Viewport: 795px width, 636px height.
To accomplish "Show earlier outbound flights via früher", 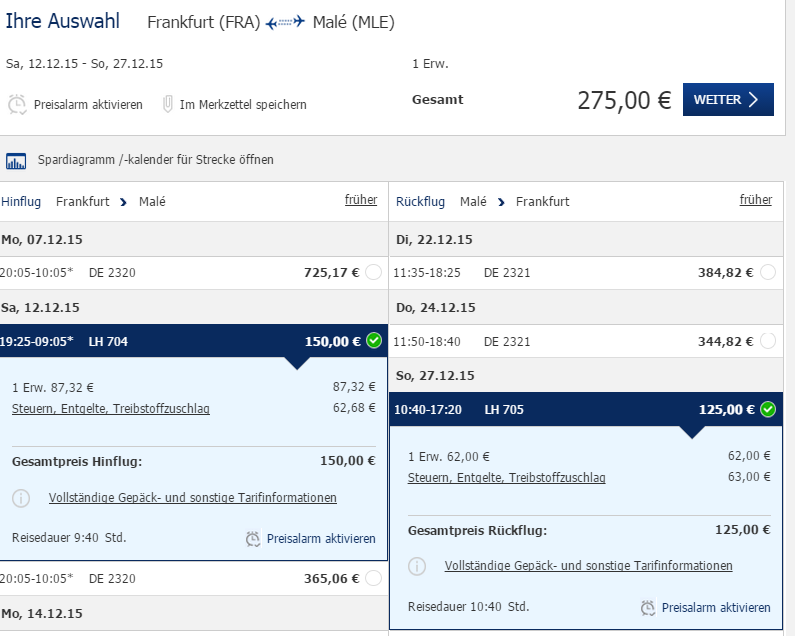I will 361,200.
